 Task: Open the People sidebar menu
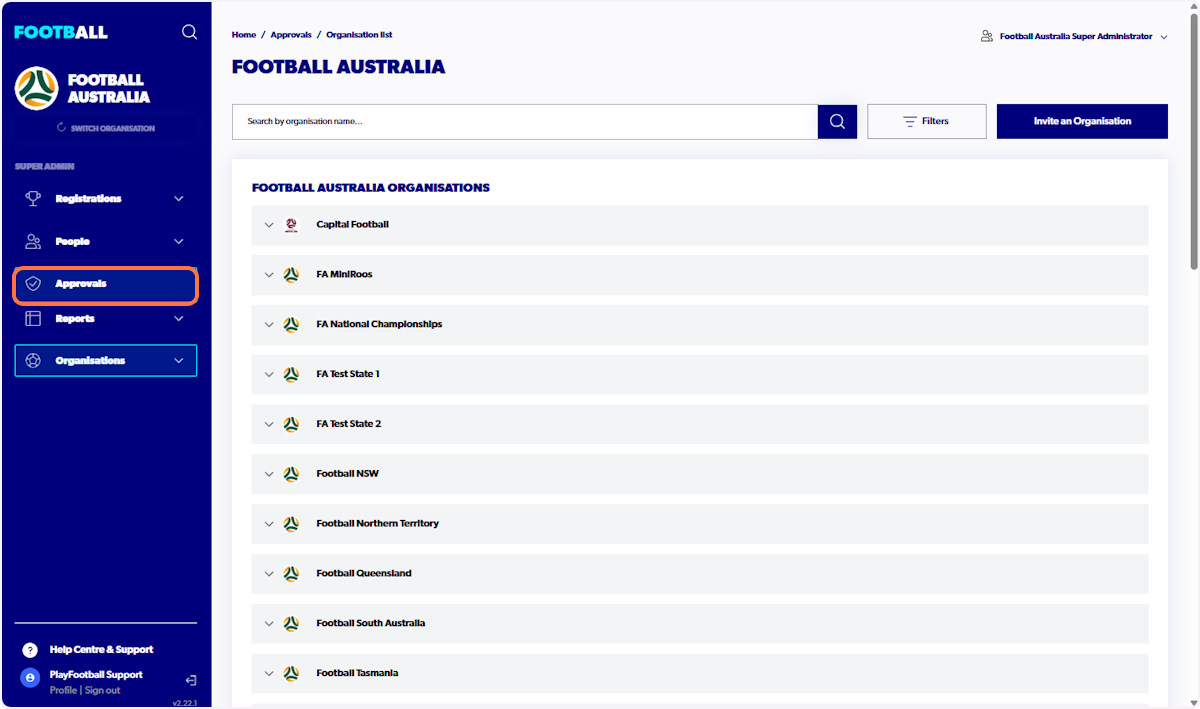point(106,241)
